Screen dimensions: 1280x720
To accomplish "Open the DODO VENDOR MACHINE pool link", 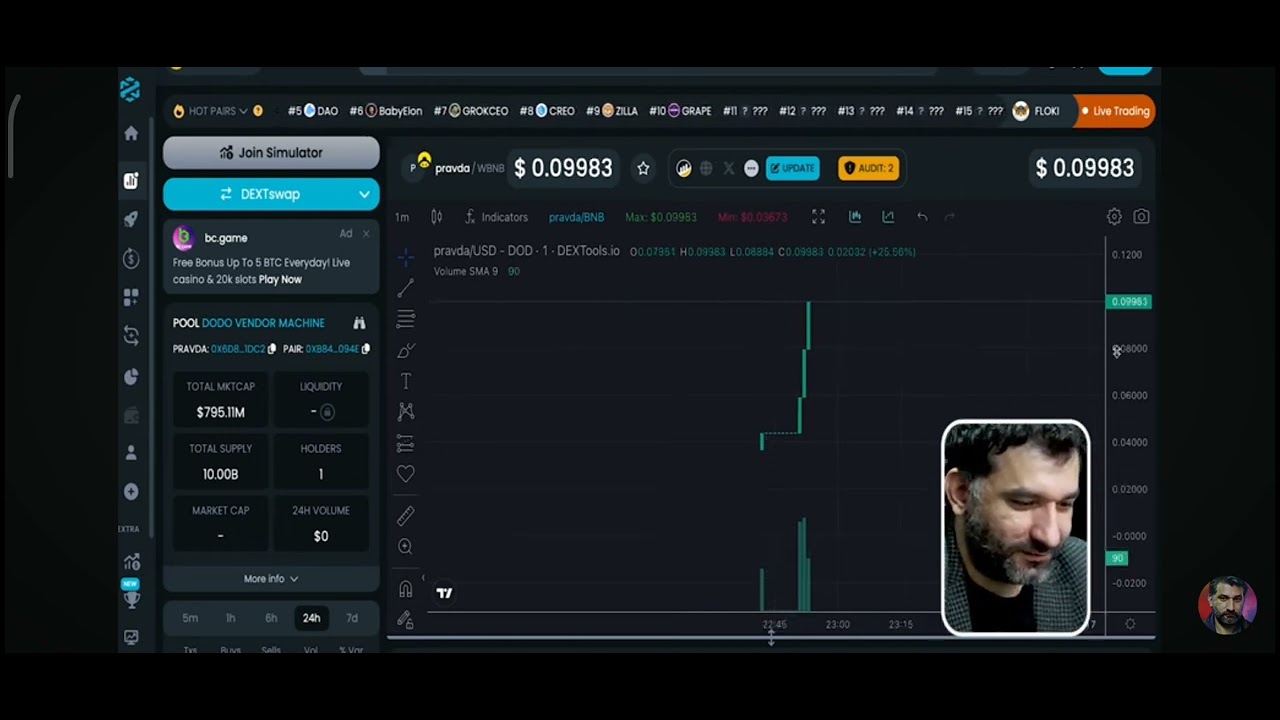I will coord(263,323).
